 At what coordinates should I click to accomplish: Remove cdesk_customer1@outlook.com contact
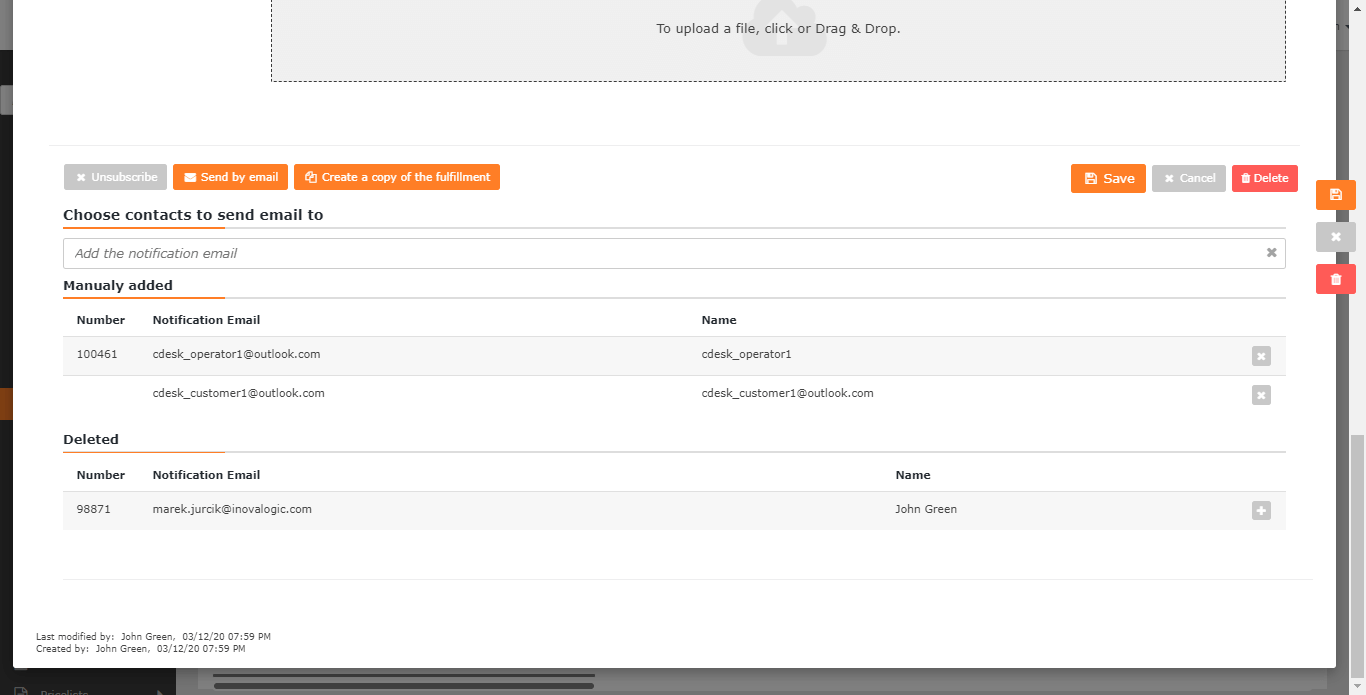(1261, 395)
